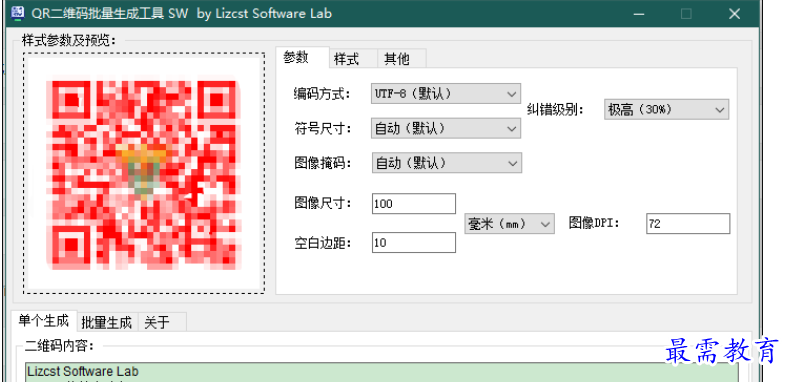The height and width of the screenshot is (382, 787).
Task: Open the 毫米 (mm) unit dropdown
Action: (x=509, y=223)
